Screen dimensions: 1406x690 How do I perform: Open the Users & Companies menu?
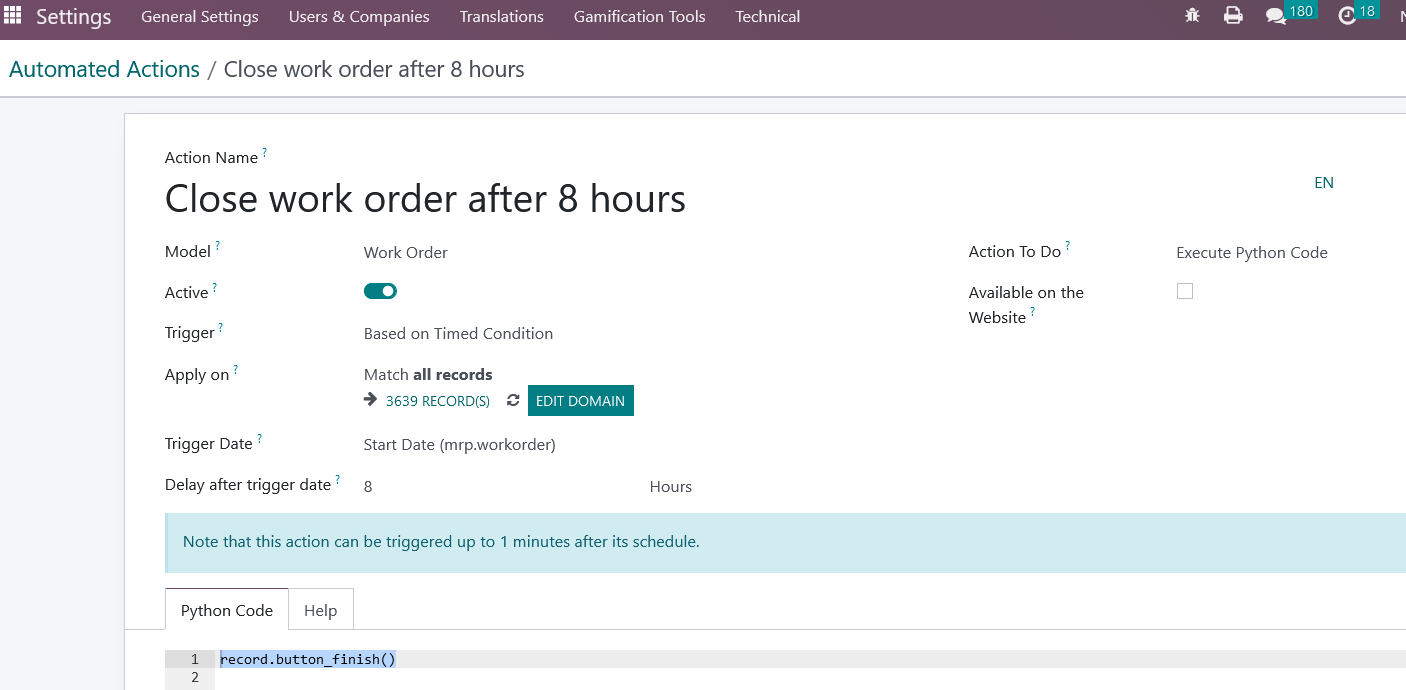(x=359, y=17)
